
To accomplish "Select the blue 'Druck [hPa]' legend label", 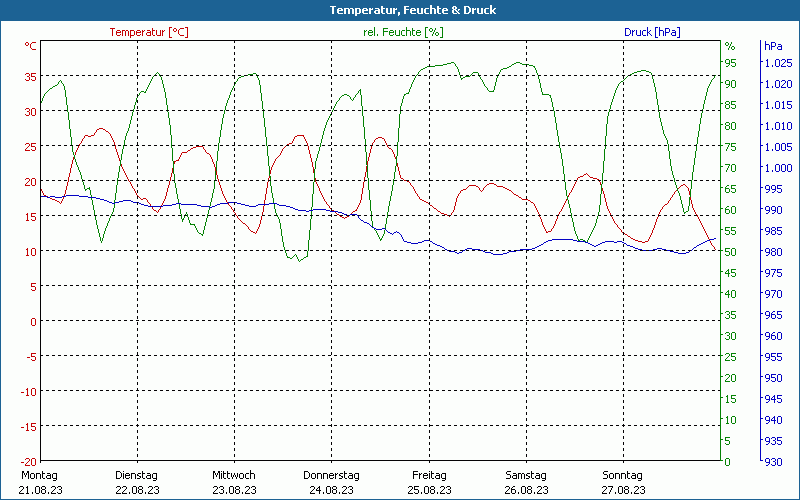I will pos(652,32).
